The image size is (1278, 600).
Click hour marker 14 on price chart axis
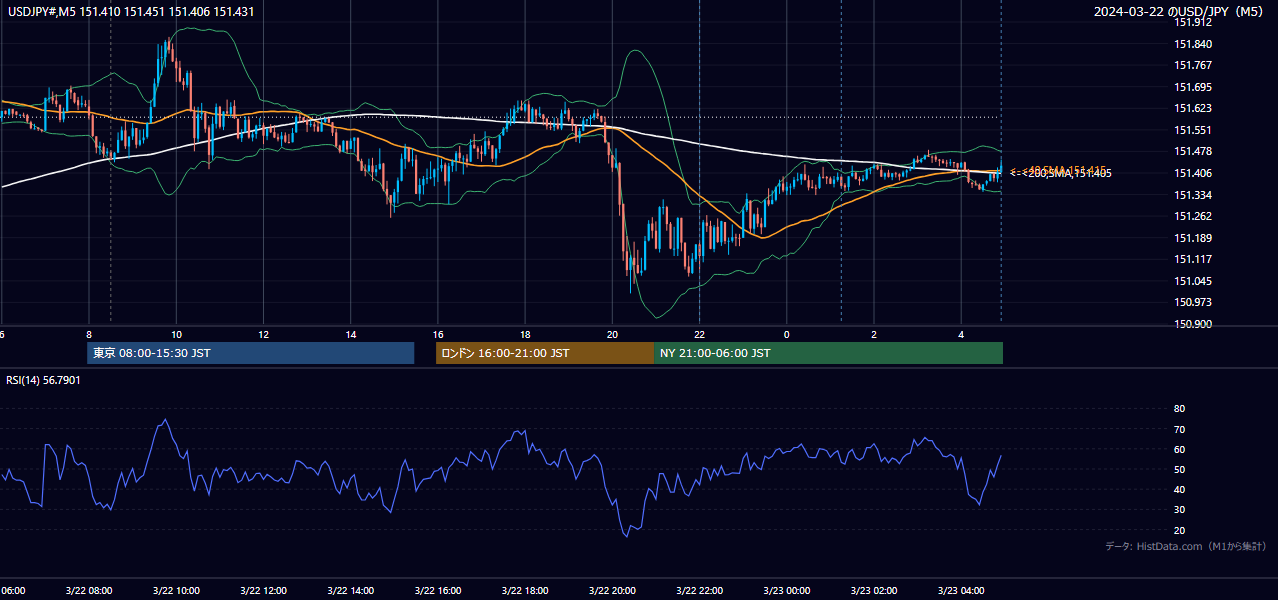(351, 334)
